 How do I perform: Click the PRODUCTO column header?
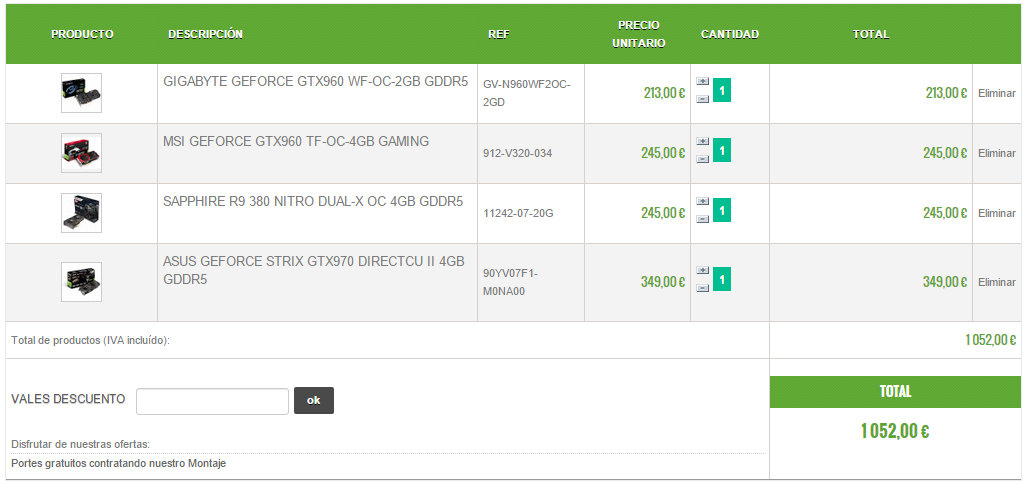tap(82, 35)
